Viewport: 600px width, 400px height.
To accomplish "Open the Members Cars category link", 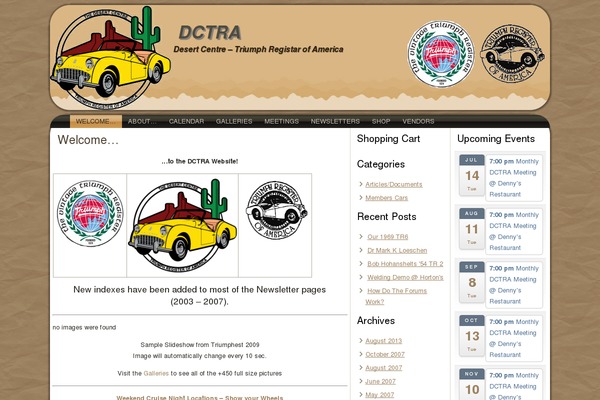I will 386,198.
